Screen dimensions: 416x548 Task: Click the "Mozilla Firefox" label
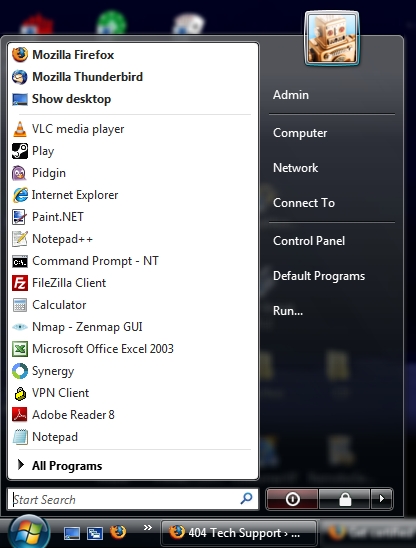[x=73, y=55]
